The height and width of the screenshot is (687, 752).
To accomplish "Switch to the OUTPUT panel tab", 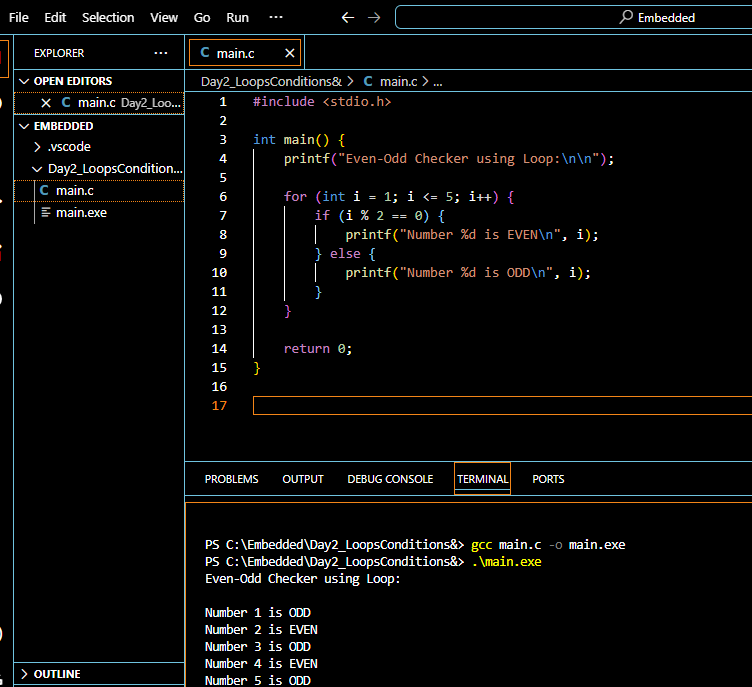I will tap(303, 479).
